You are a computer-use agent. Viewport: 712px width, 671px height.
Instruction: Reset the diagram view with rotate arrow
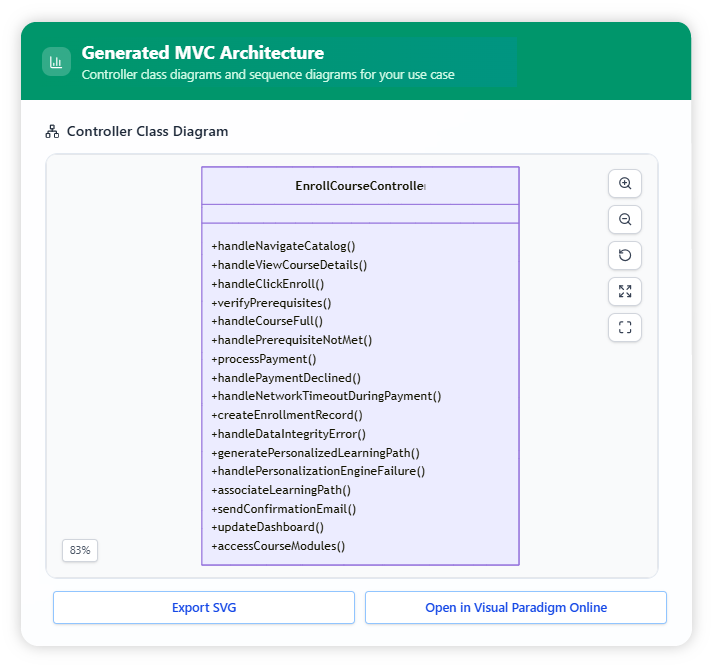(625, 256)
